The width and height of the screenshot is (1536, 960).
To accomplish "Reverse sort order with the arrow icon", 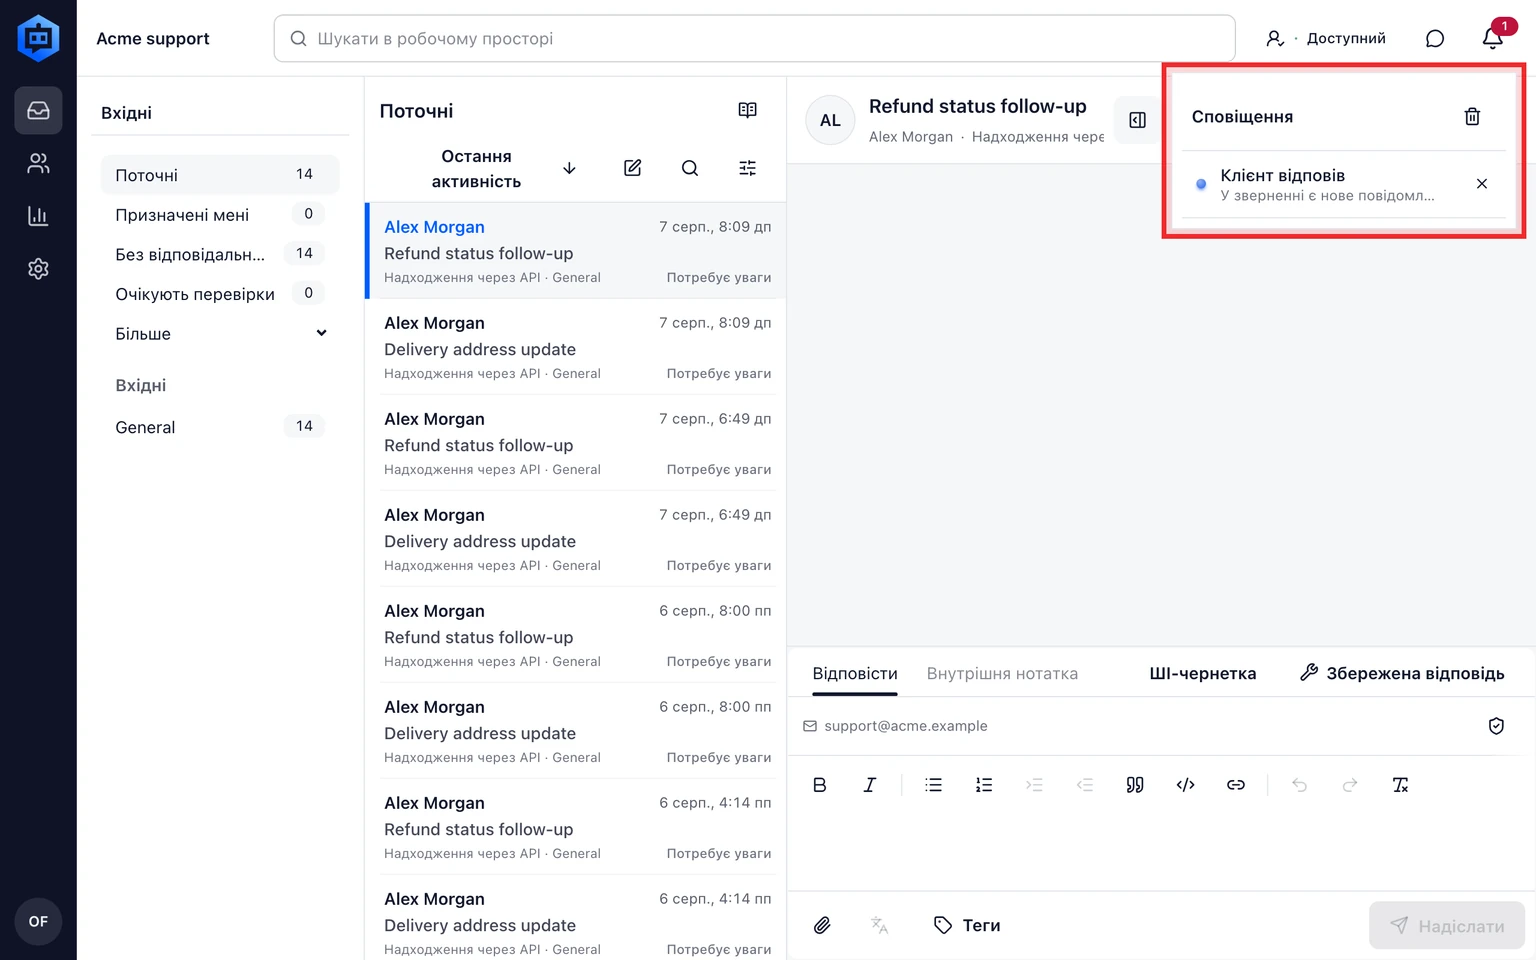I will [x=569, y=168].
